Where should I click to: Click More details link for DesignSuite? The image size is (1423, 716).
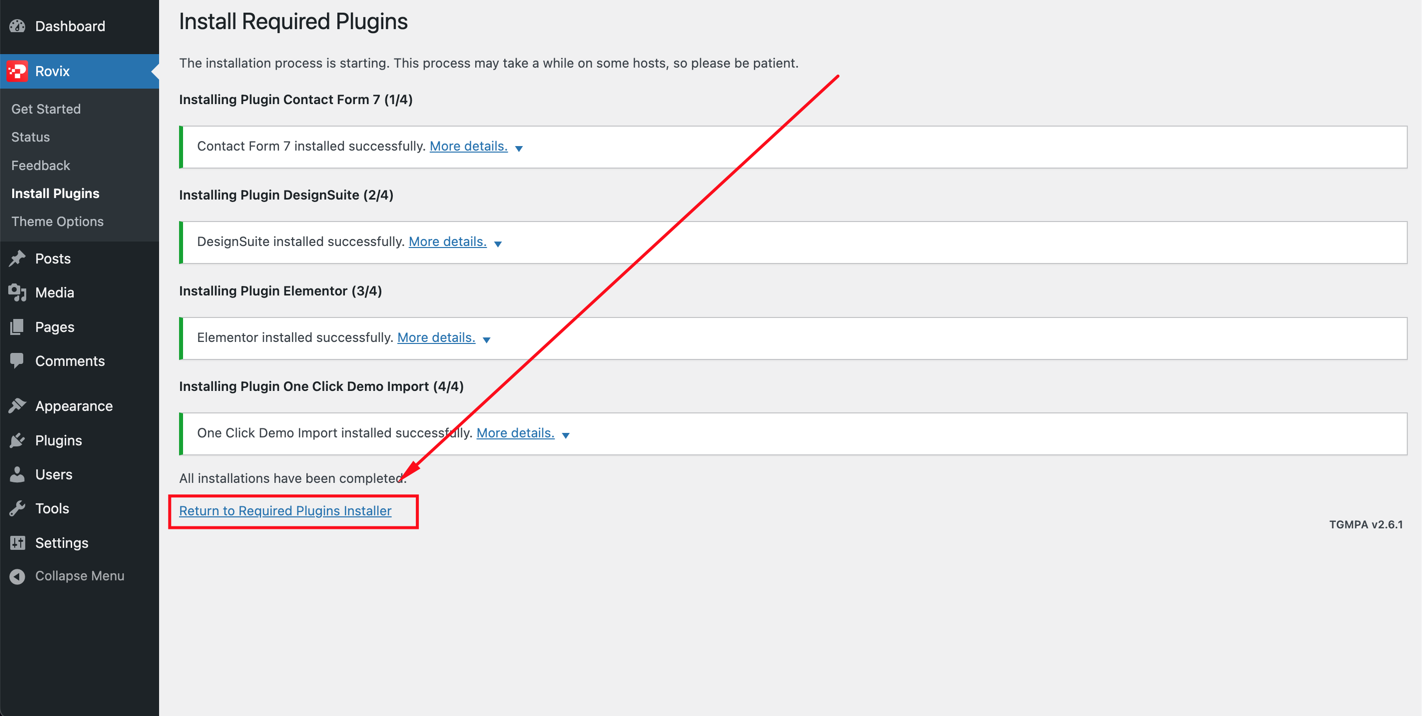click(448, 242)
